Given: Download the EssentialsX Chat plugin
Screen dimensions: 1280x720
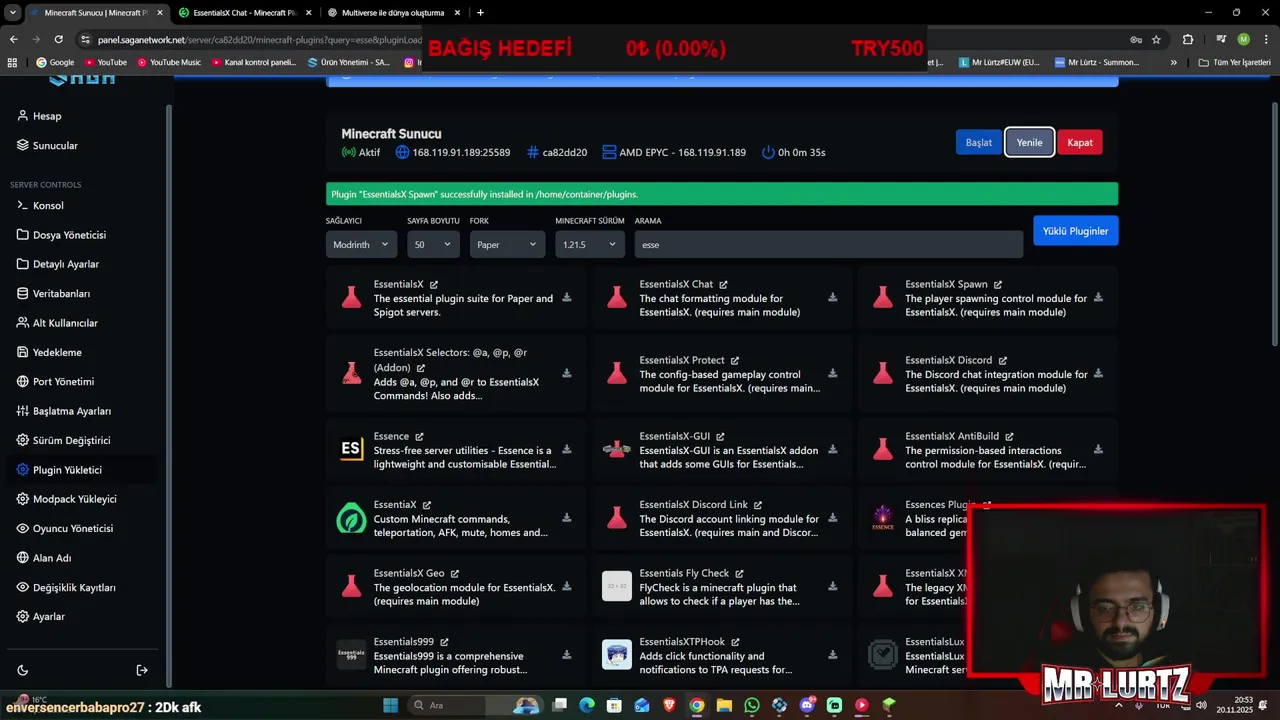Looking at the screenshot, I should pyautogui.click(x=833, y=297).
